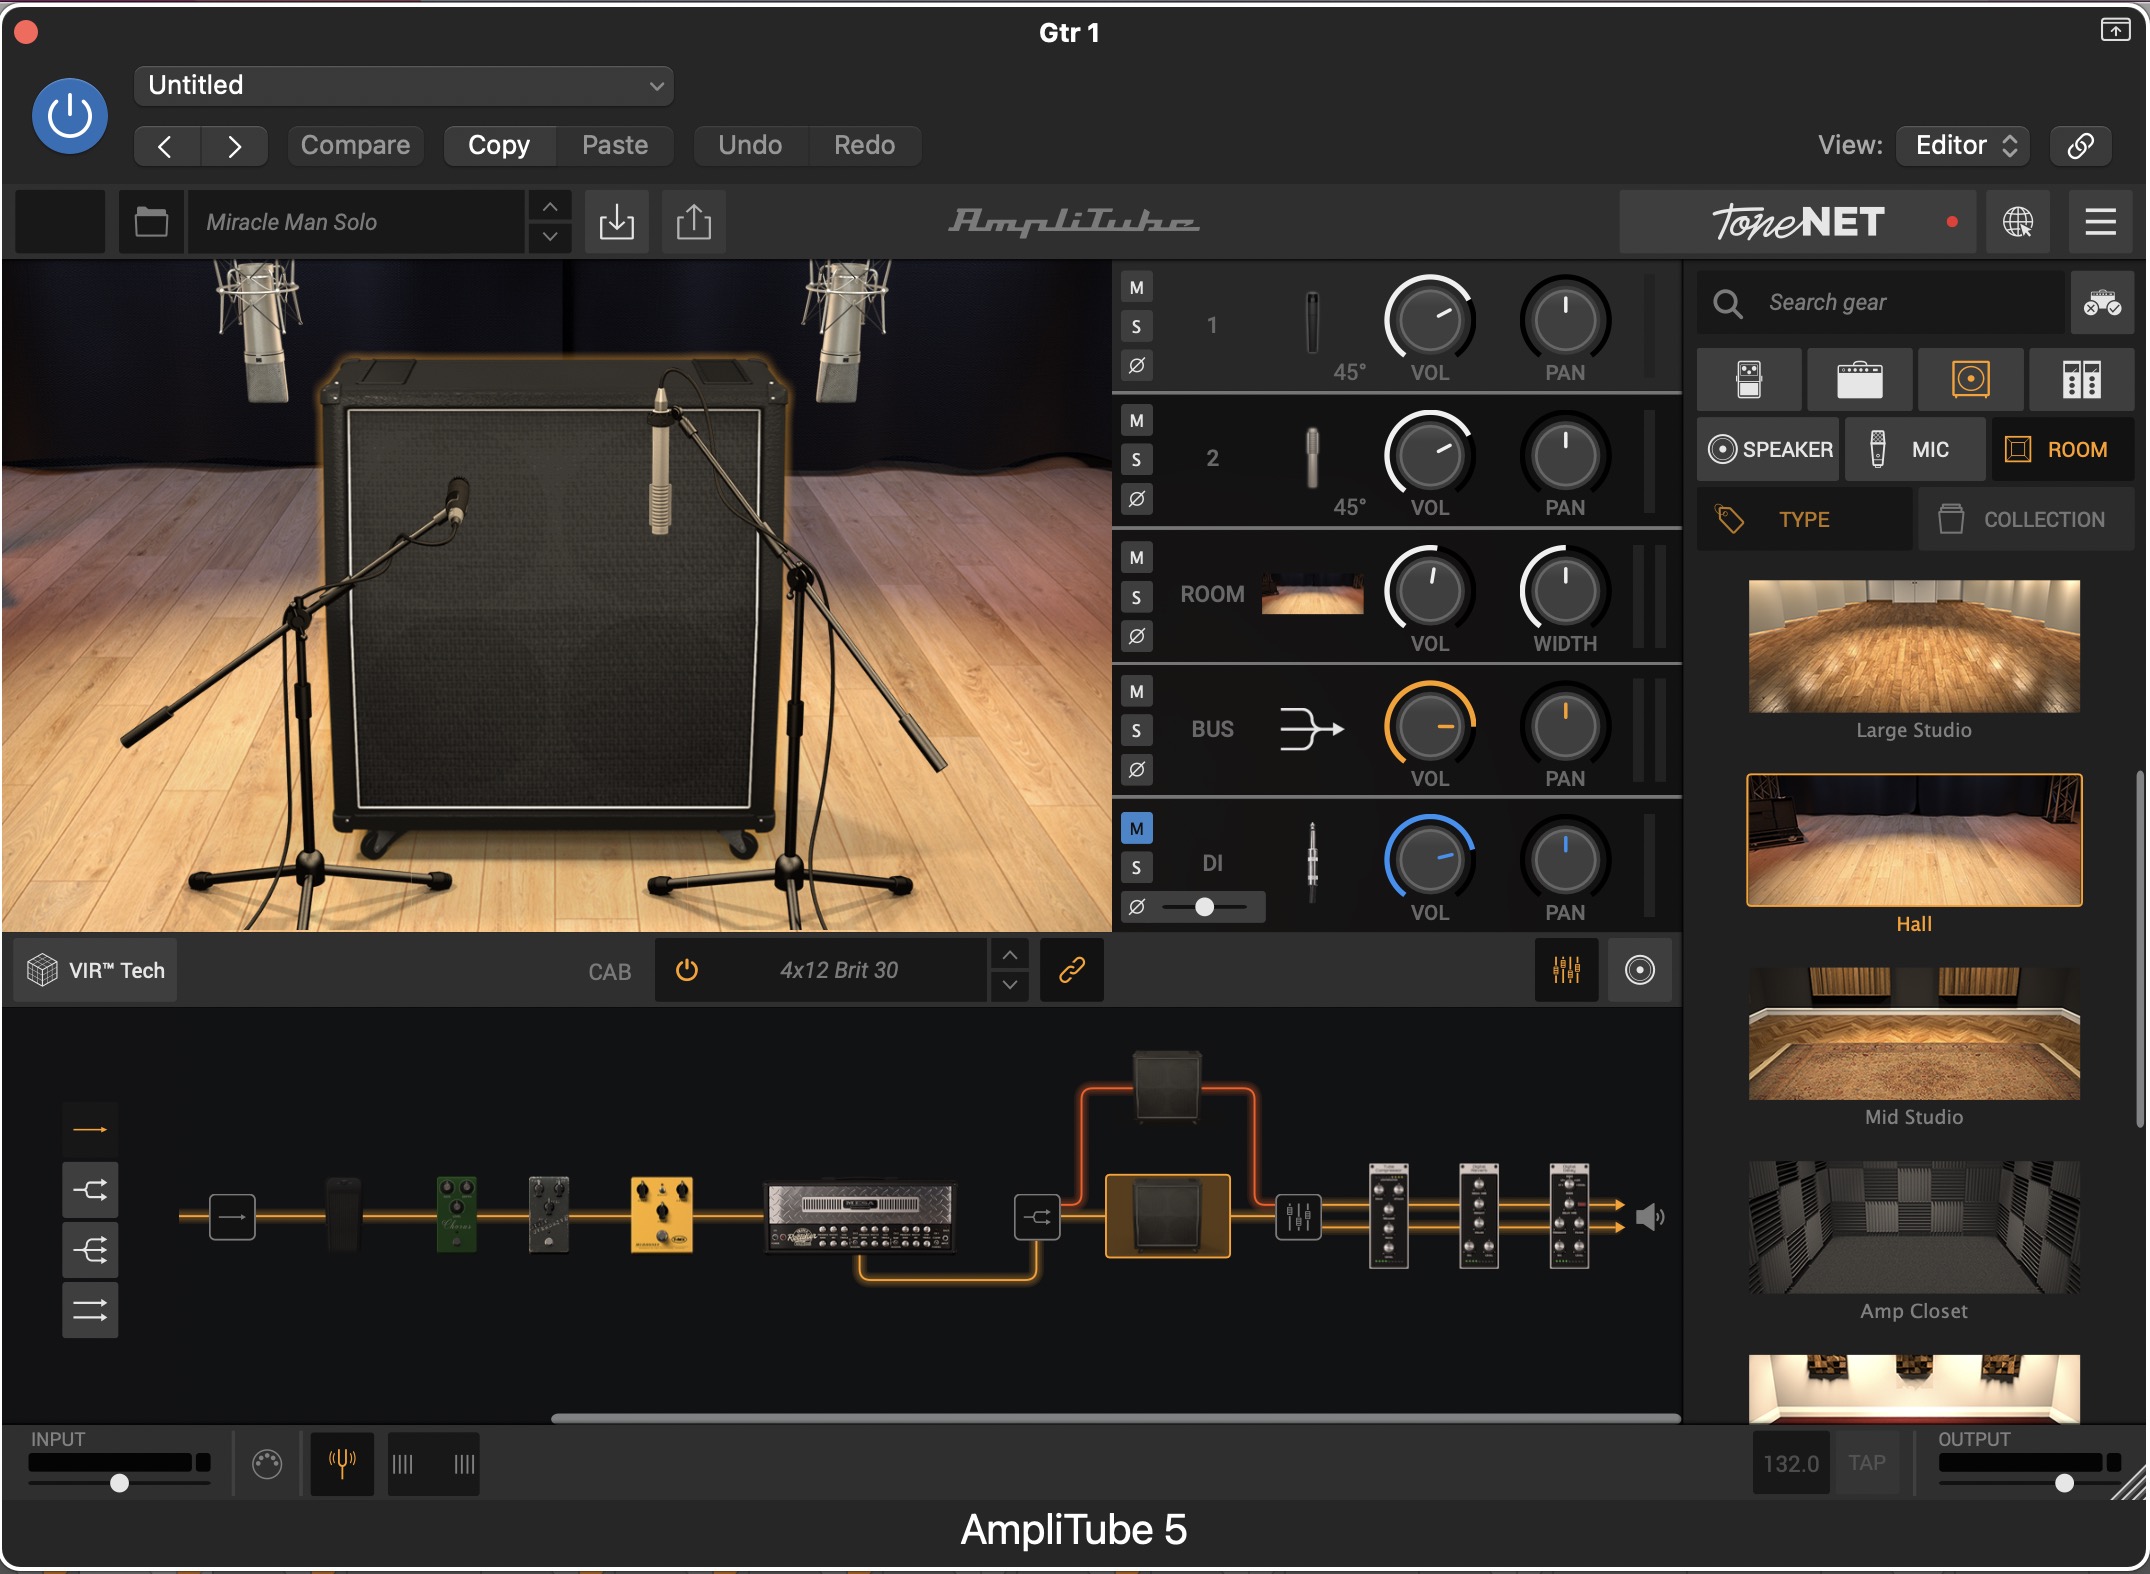2150x1574 pixels.
Task: Click the Undo button
Action: point(750,146)
